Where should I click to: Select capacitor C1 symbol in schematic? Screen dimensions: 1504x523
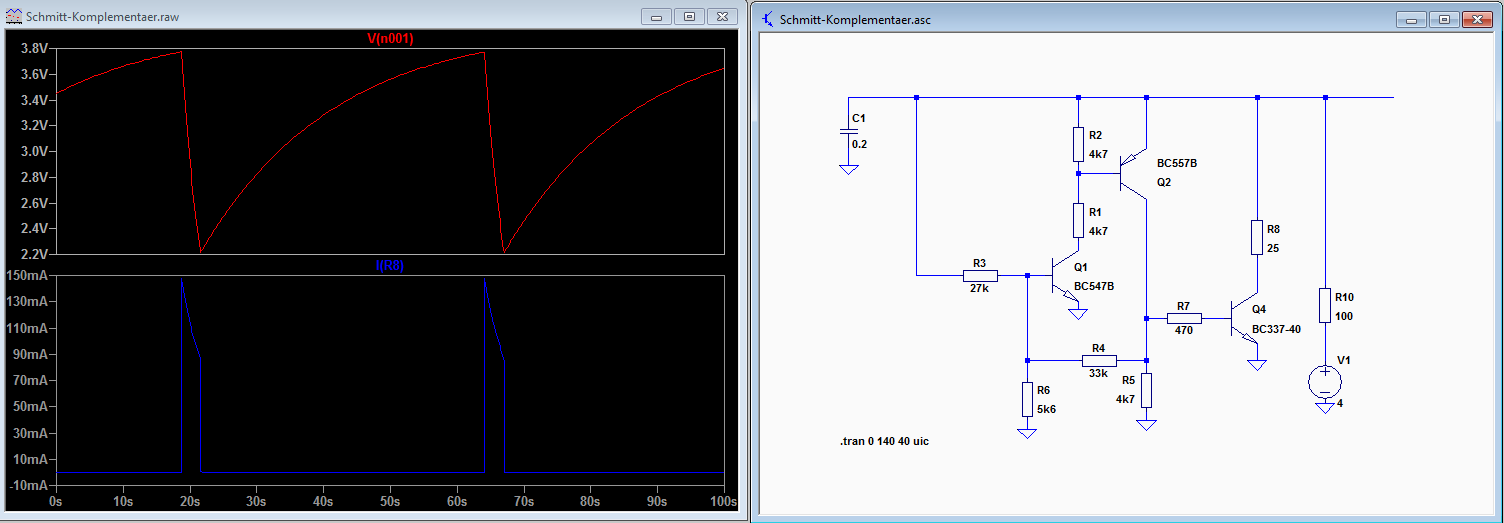(848, 130)
